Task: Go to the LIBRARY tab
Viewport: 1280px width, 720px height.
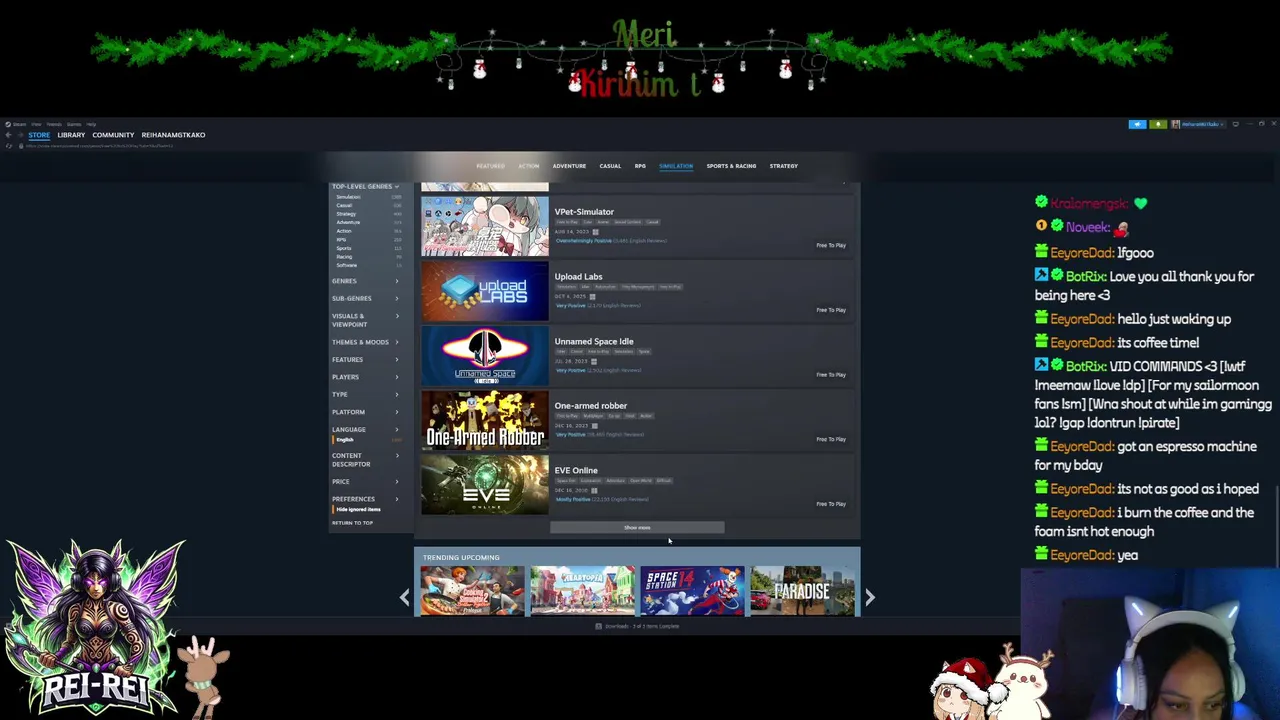Action: click(71, 135)
